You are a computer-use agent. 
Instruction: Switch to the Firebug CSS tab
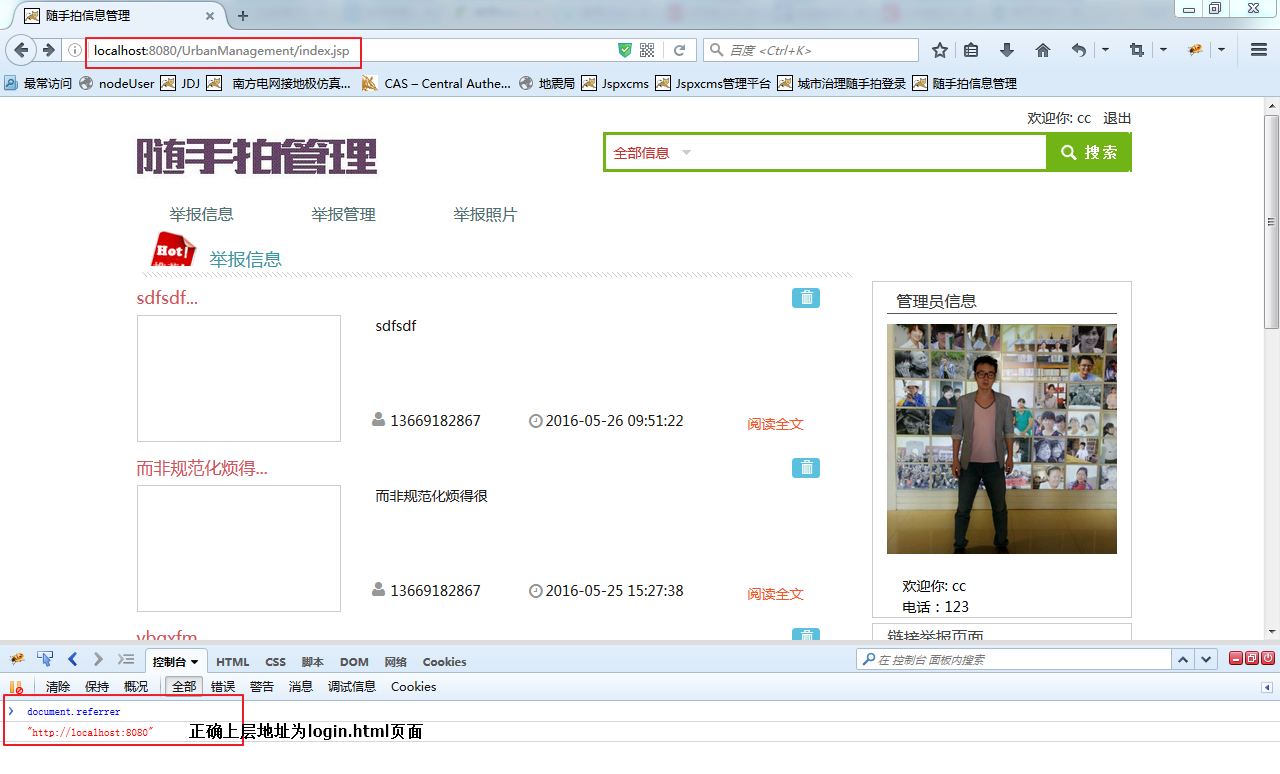pos(275,662)
